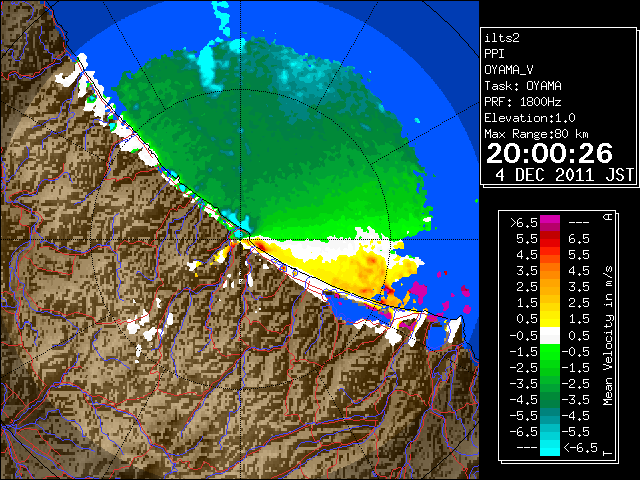Click the white band in velocity color scale

point(550,335)
